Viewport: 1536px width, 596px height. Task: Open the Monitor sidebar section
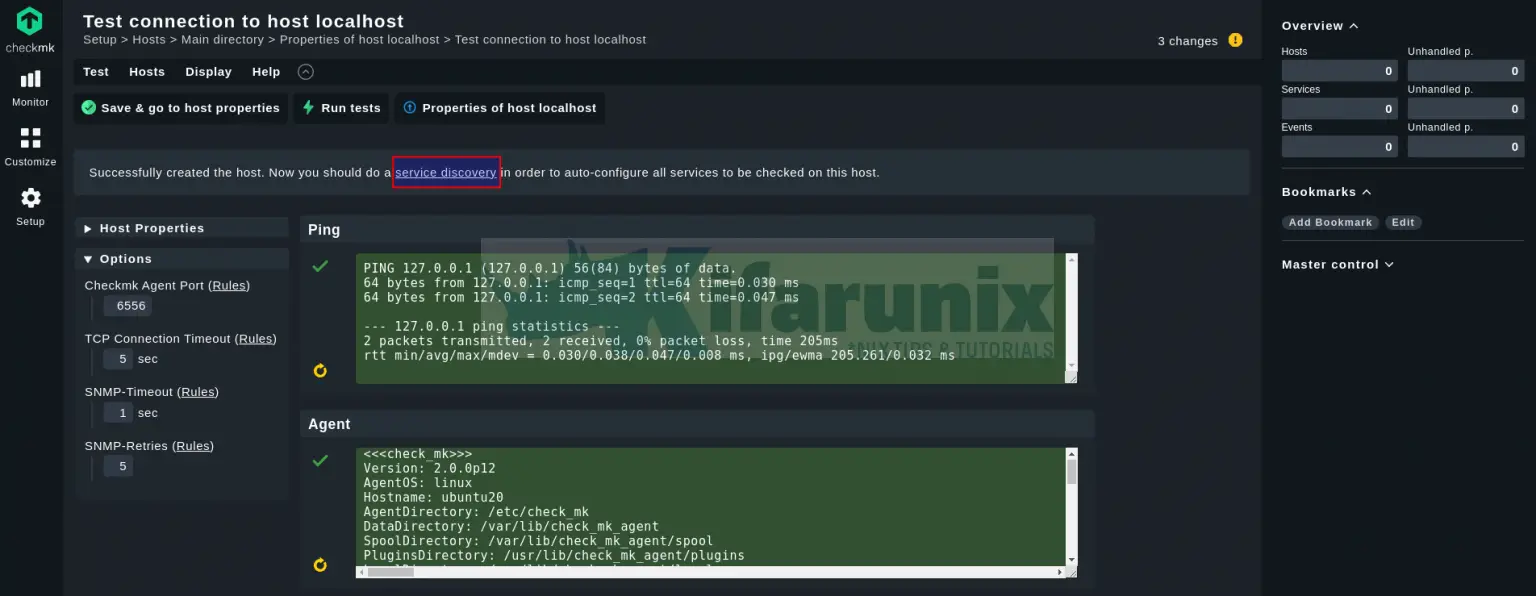(x=29, y=88)
